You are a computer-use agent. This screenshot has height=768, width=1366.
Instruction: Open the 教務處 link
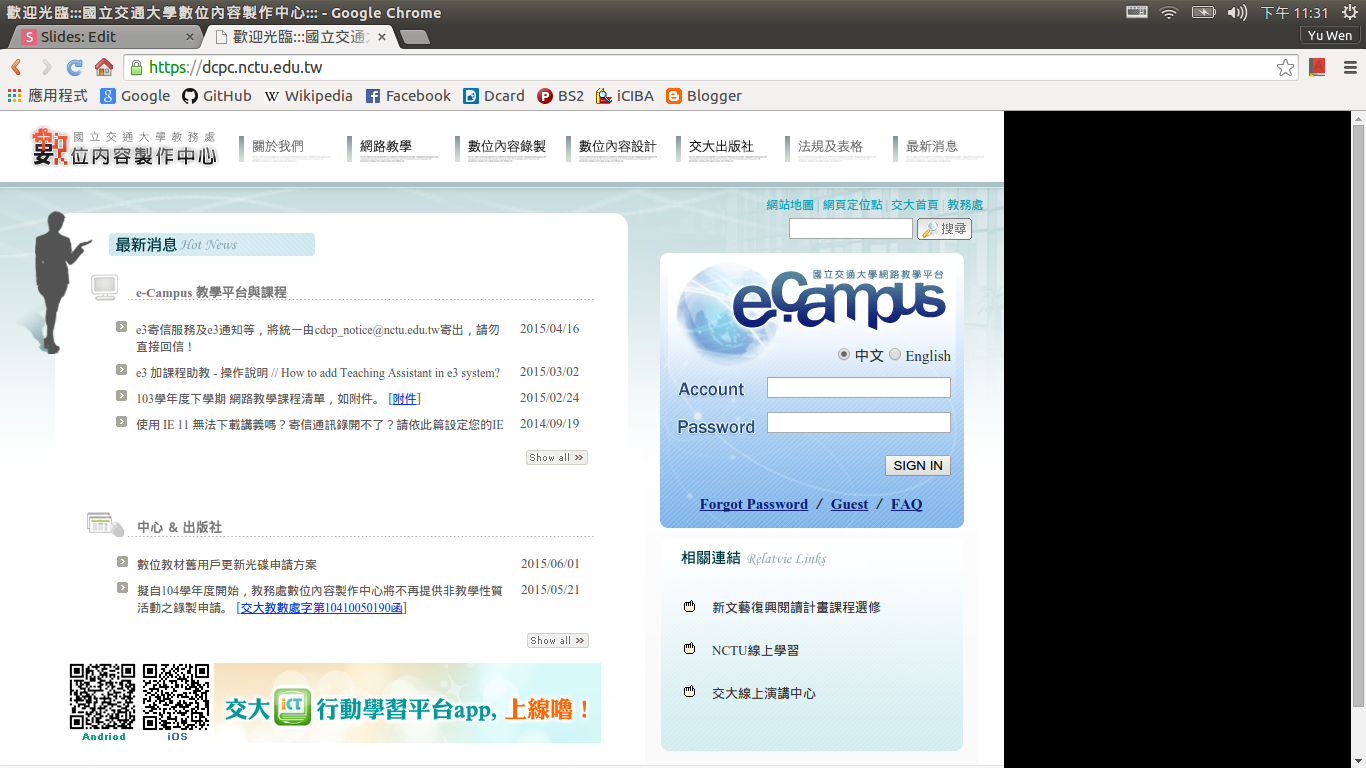965,205
